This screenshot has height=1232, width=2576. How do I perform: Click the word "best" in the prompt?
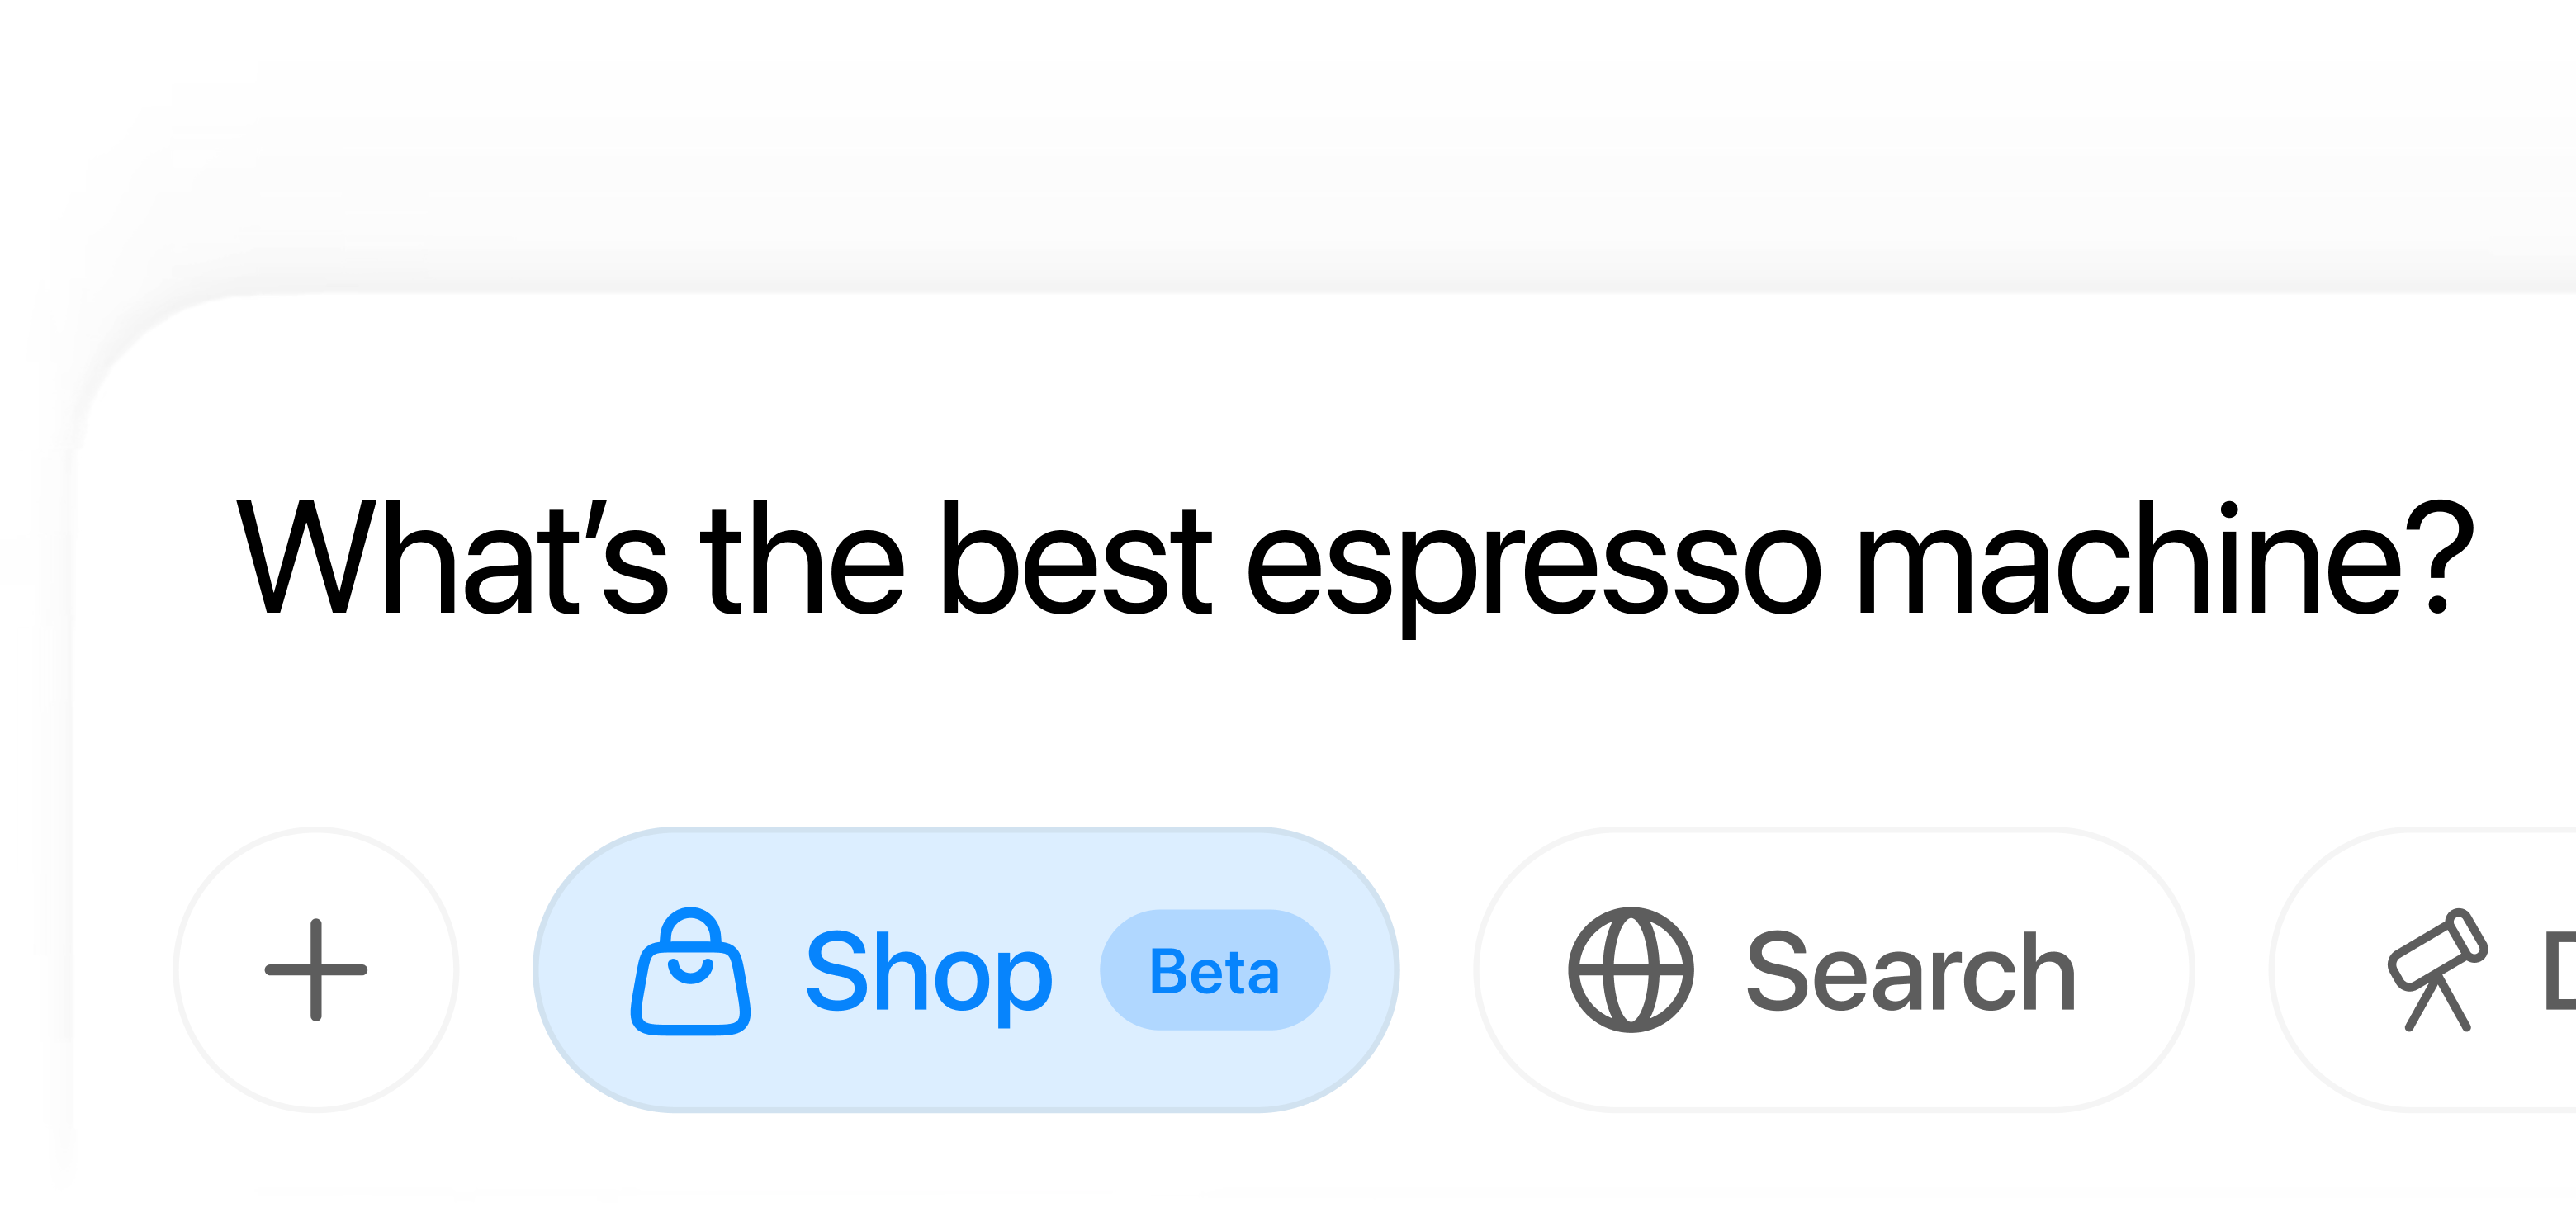[x=1076, y=558]
